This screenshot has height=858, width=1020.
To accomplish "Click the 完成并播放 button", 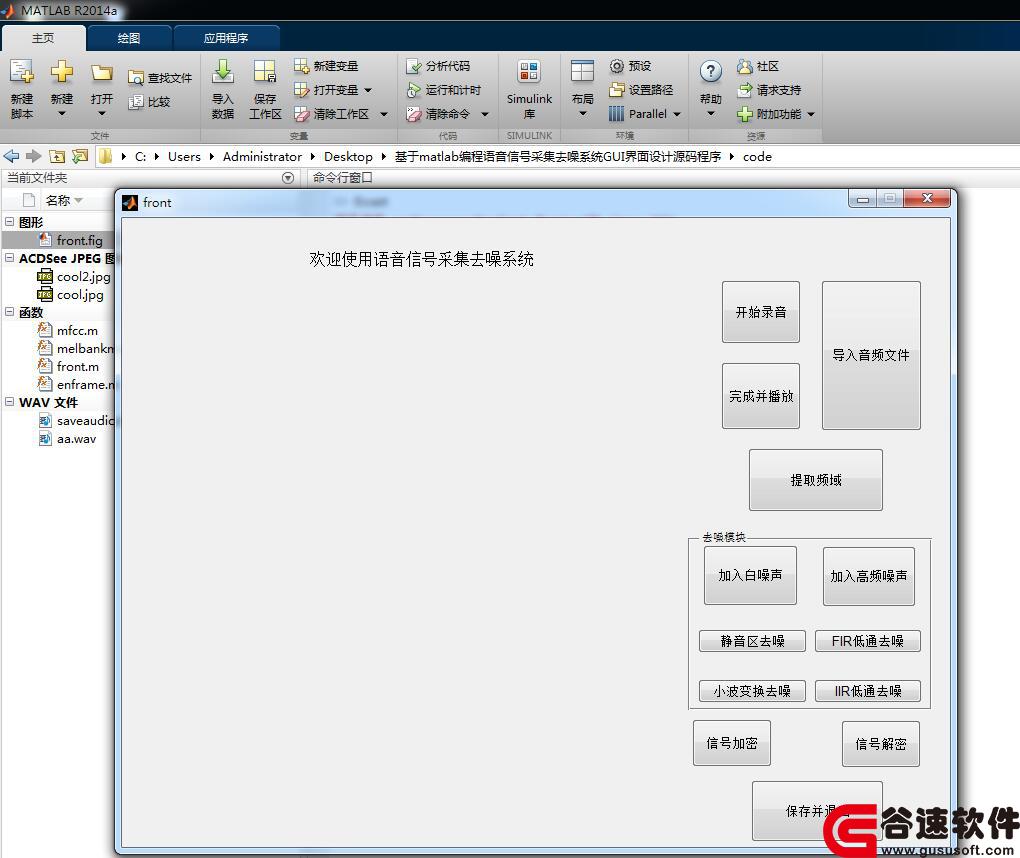I will click(760, 396).
